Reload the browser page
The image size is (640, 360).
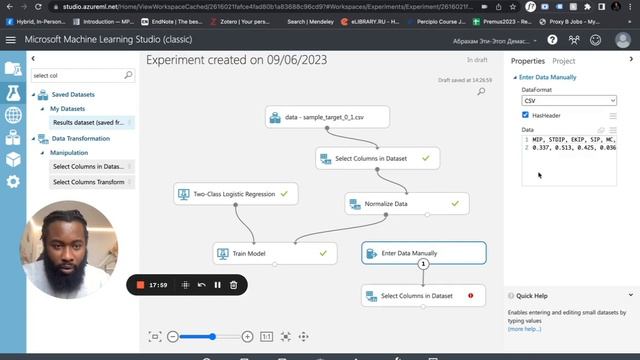(38, 7)
